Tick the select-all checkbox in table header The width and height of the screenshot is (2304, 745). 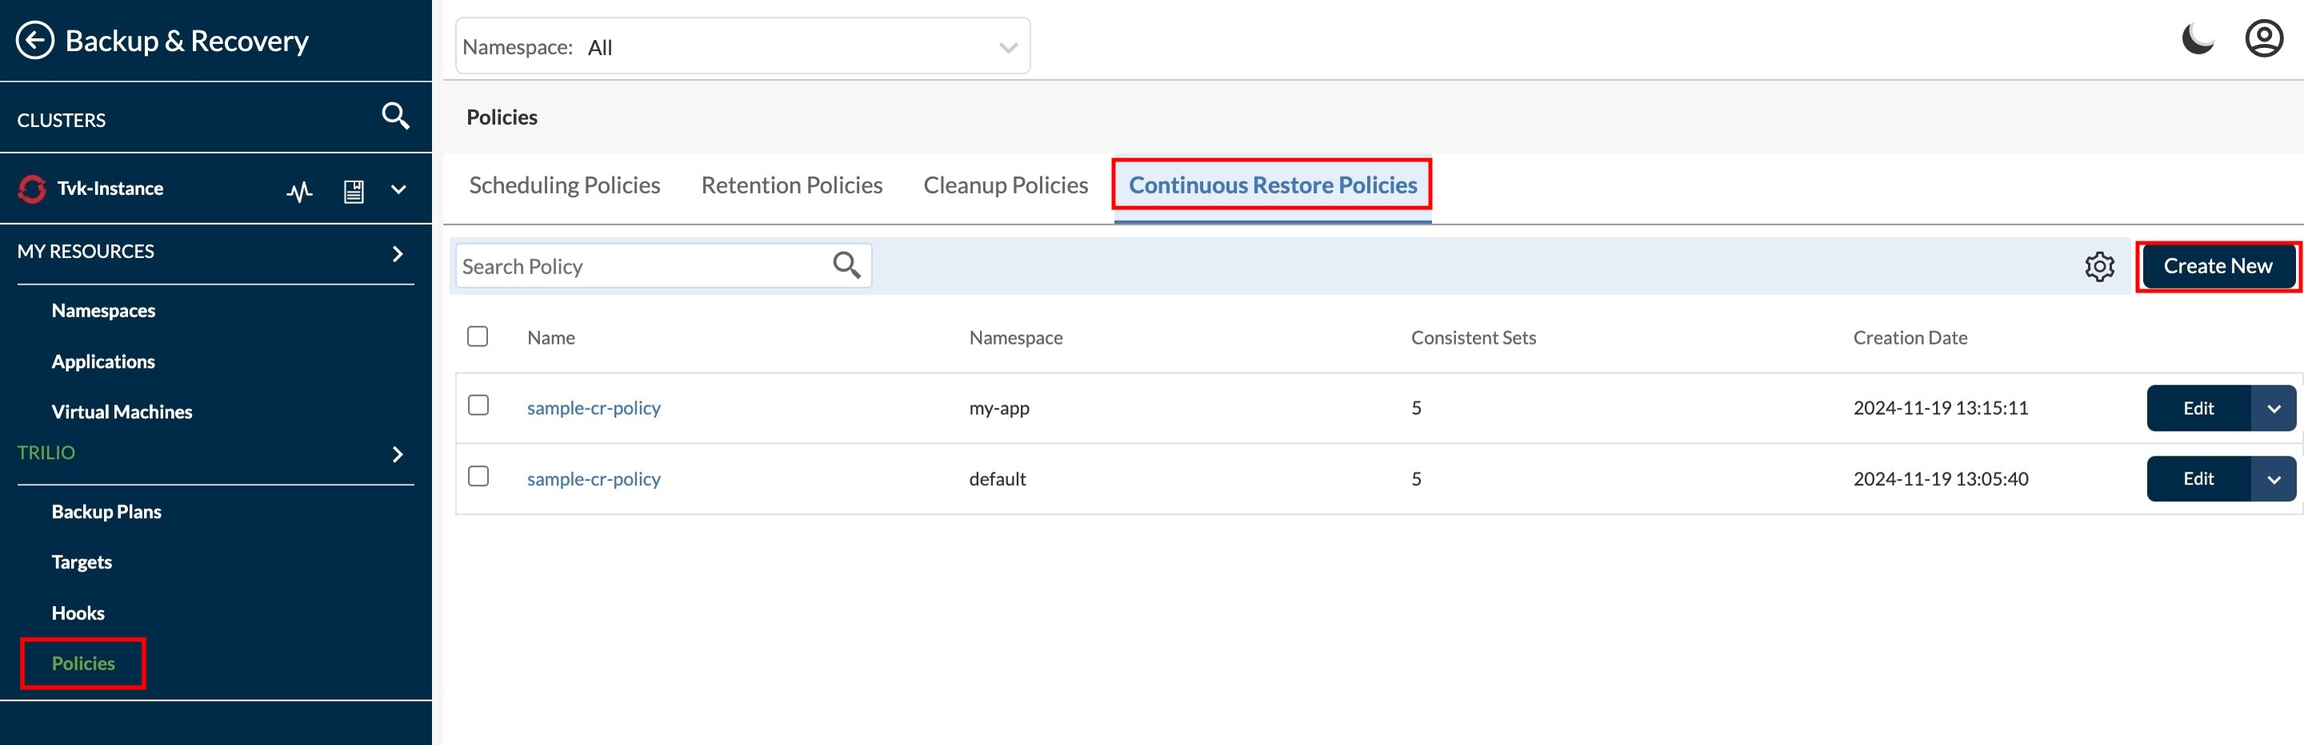coord(478,336)
